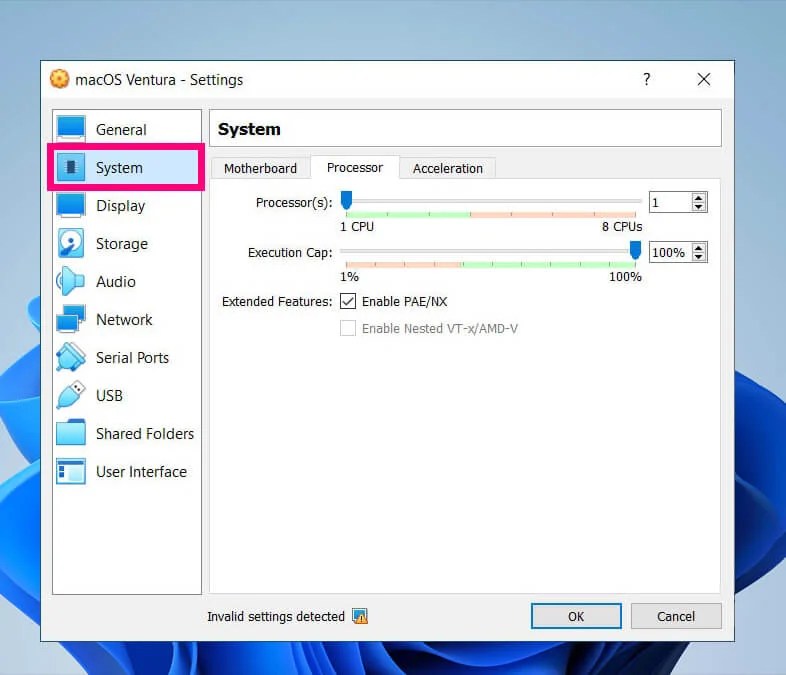This screenshot has width=786, height=675.
Task: Decrease execution cap with down arrow
Action: click(x=698, y=256)
